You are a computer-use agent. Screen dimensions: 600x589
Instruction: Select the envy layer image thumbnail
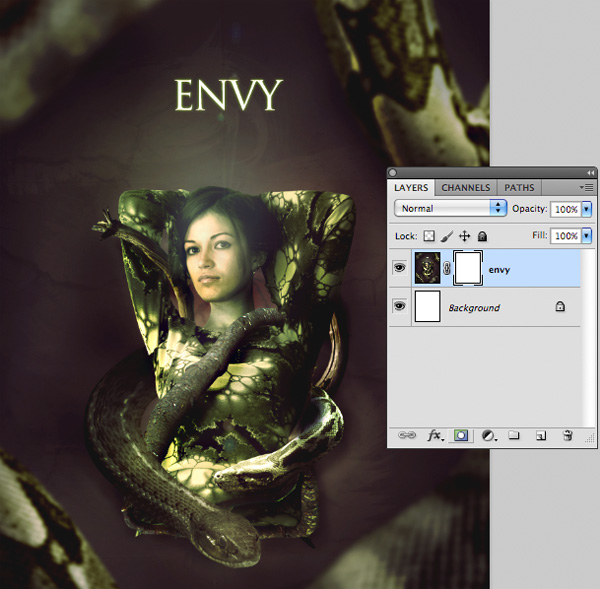pyautogui.click(x=427, y=268)
